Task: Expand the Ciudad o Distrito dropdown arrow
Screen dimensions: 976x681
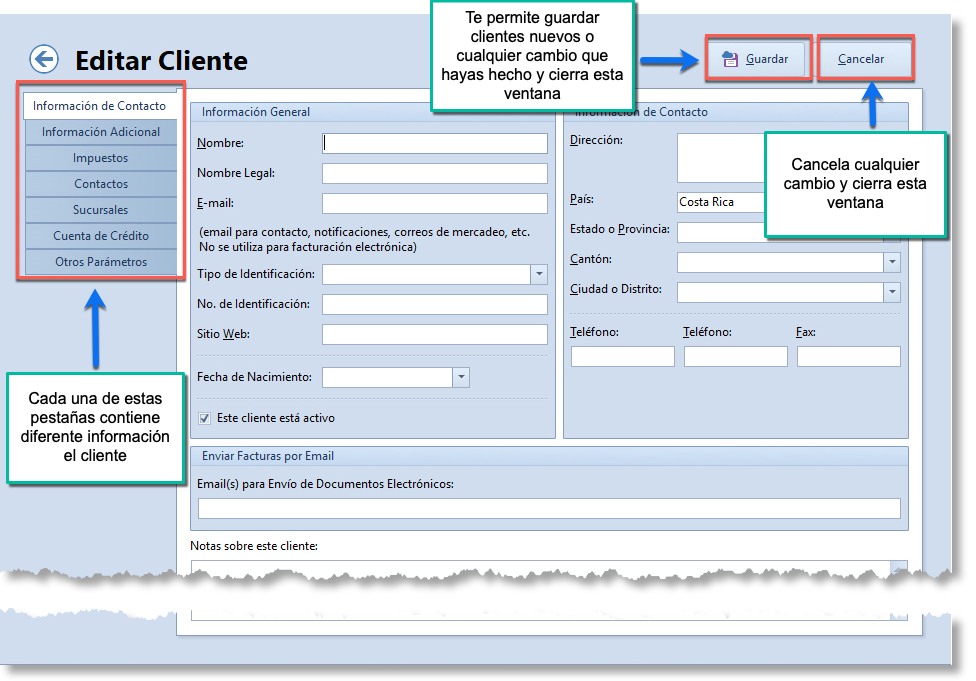Action: (x=892, y=292)
